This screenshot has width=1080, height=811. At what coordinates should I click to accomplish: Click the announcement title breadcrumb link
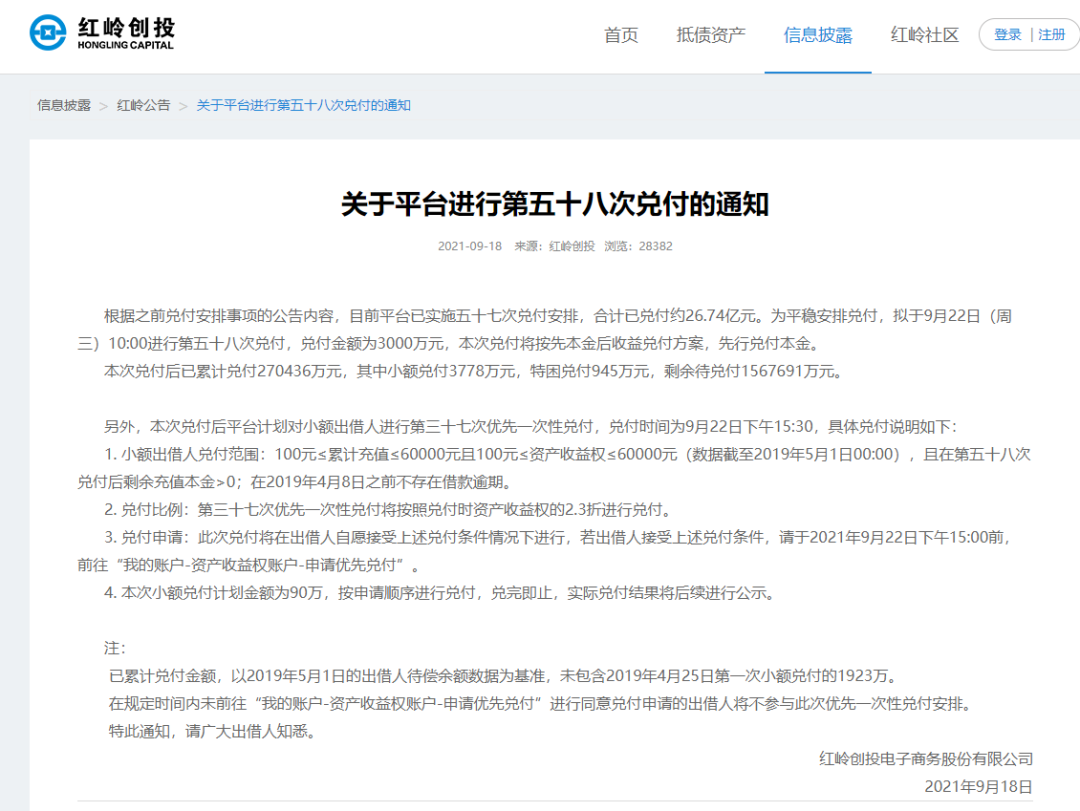coord(302,104)
